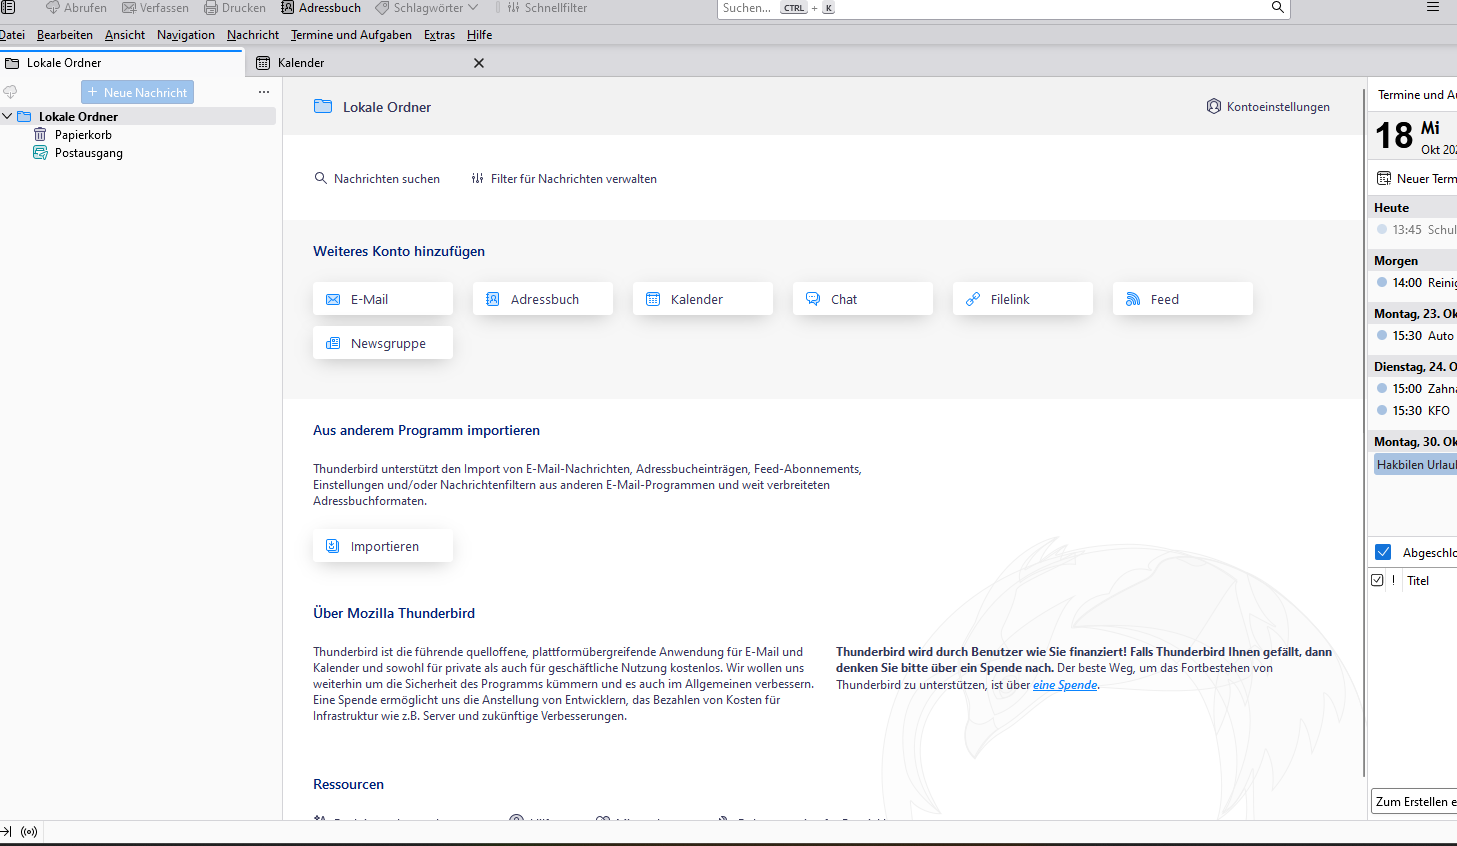This screenshot has width=1457, height=846.
Task: Add an E-Mail account
Action: point(383,299)
